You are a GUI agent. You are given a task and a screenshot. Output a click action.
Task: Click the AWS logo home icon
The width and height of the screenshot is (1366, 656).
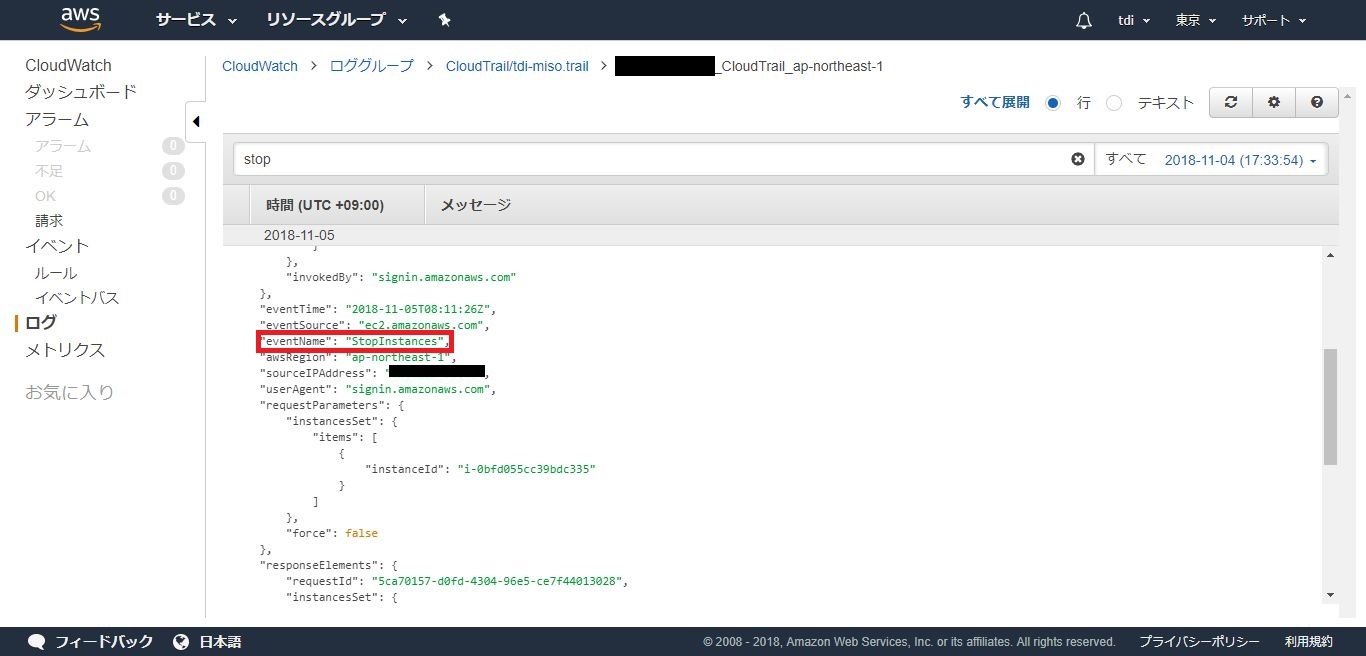pyautogui.click(x=80, y=19)
